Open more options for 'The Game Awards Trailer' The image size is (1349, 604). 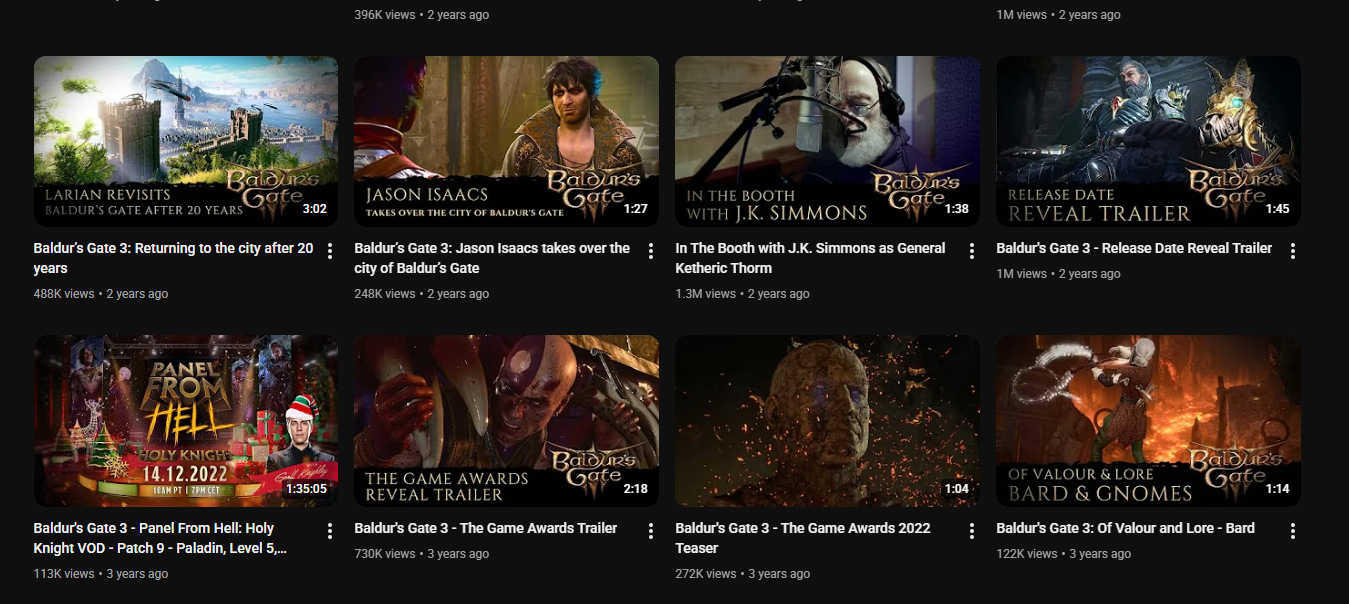click(x=651, y=531)
